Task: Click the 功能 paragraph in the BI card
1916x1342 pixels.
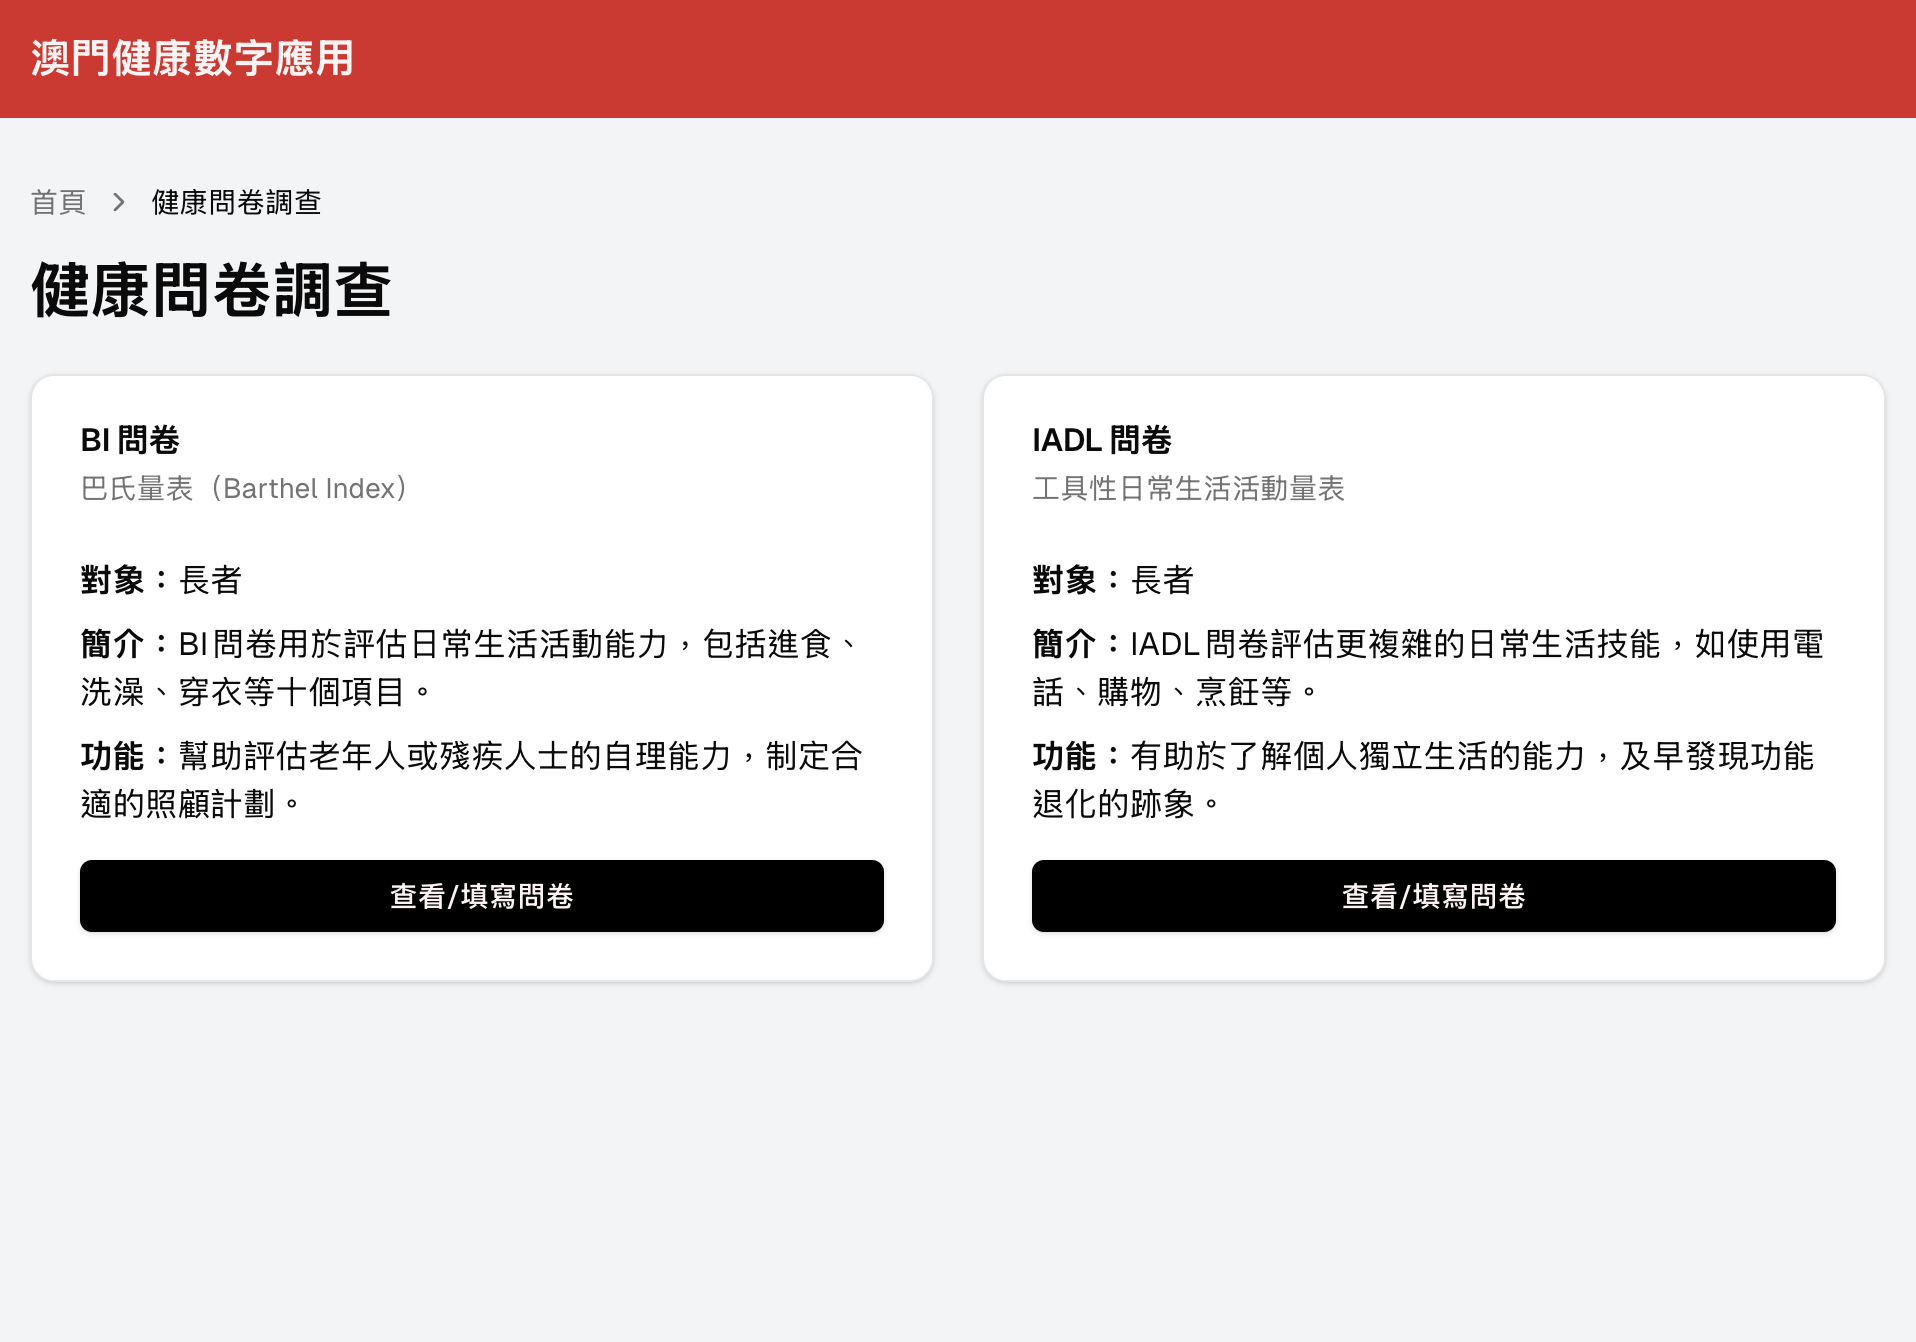Action: coord(470,779)
